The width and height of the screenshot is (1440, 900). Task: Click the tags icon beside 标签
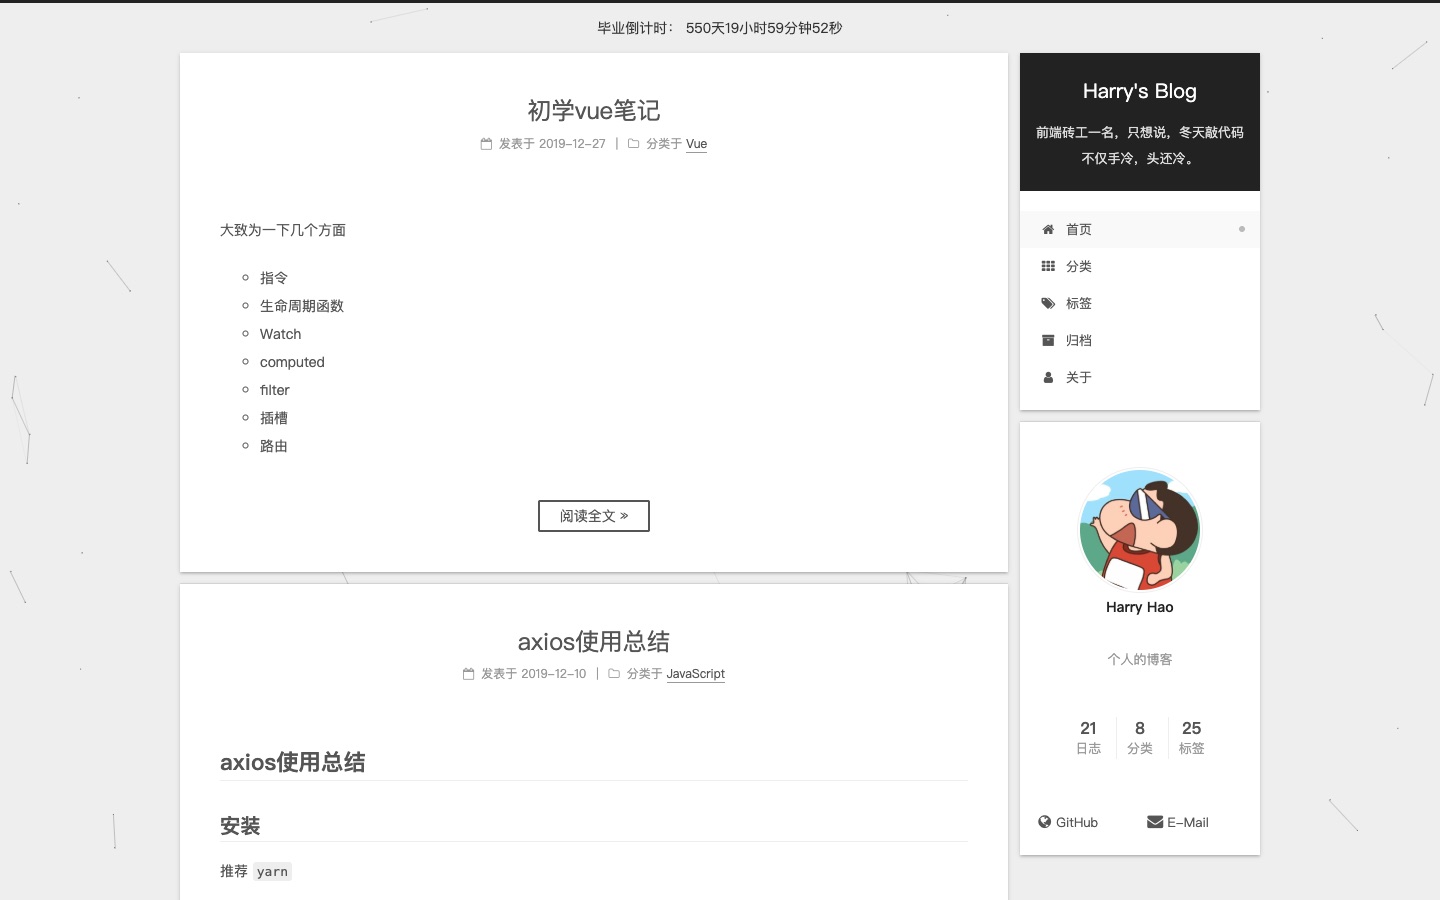tap(1048, 303)
